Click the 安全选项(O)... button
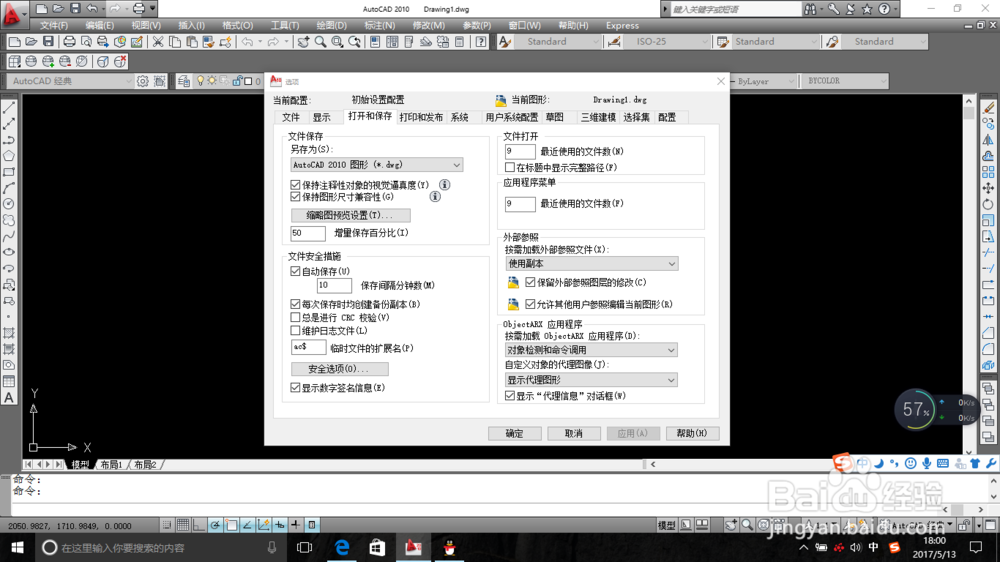1000x562 pixels. pyautogui.click(x=339, y=369)
